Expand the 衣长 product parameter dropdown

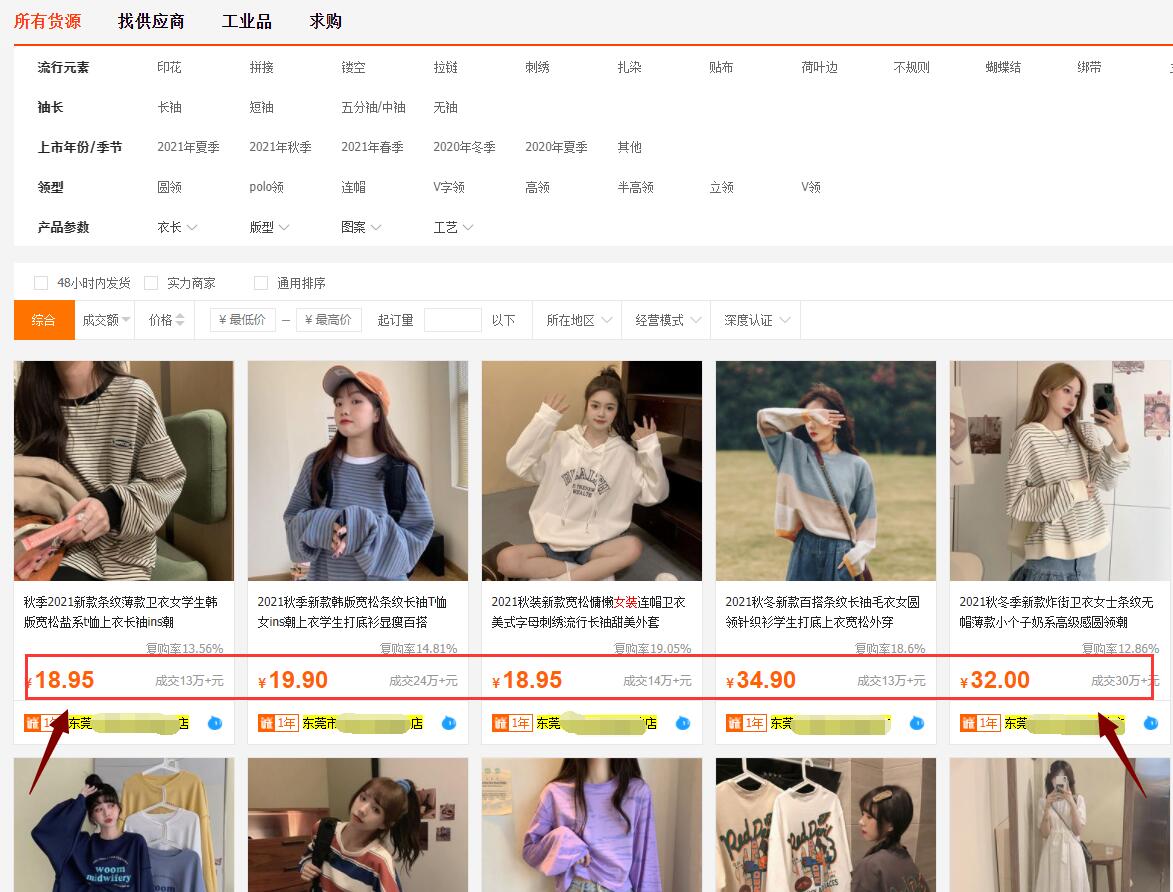[177, 227]
